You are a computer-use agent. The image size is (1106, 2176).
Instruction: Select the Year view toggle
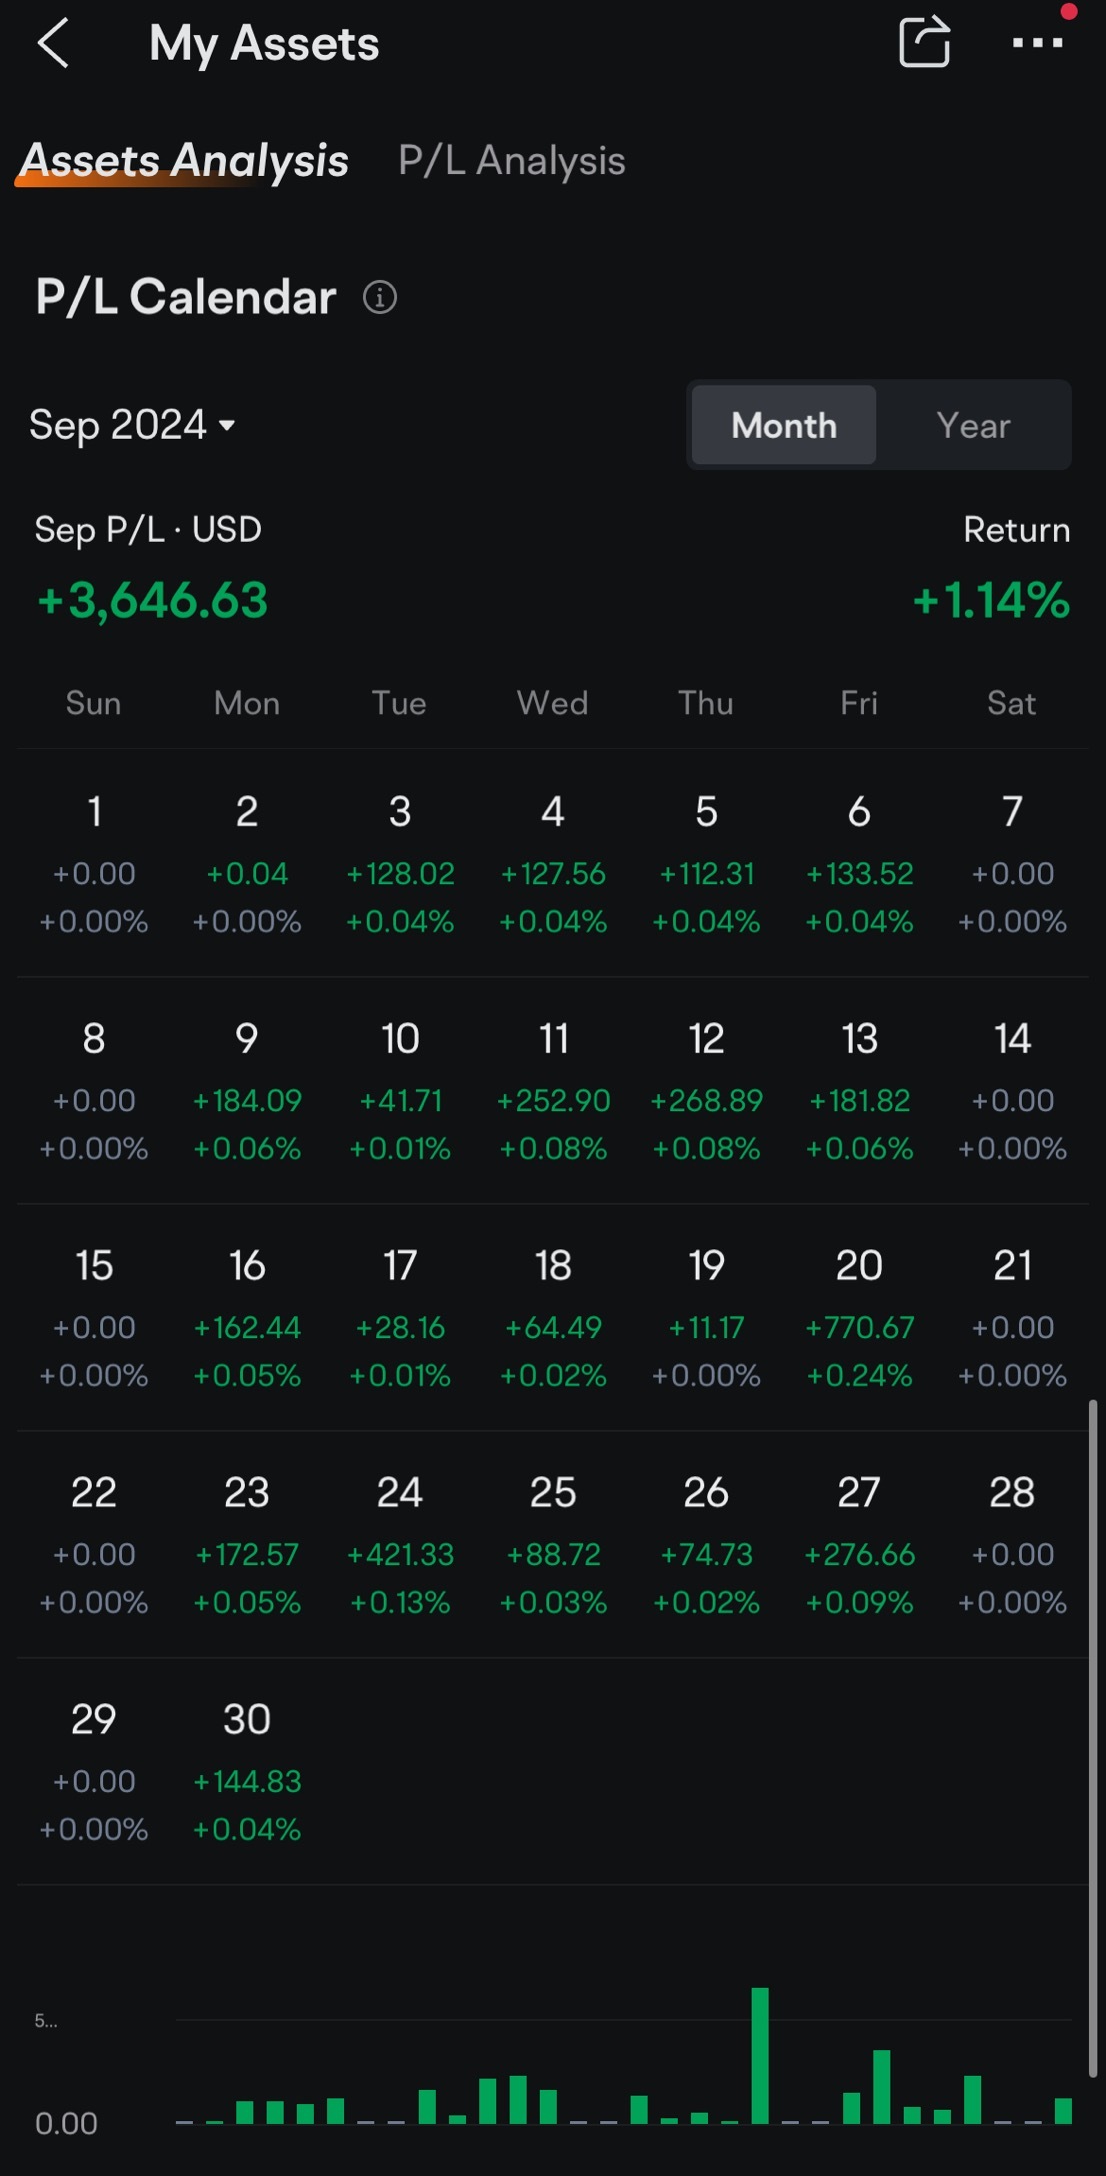973,425
